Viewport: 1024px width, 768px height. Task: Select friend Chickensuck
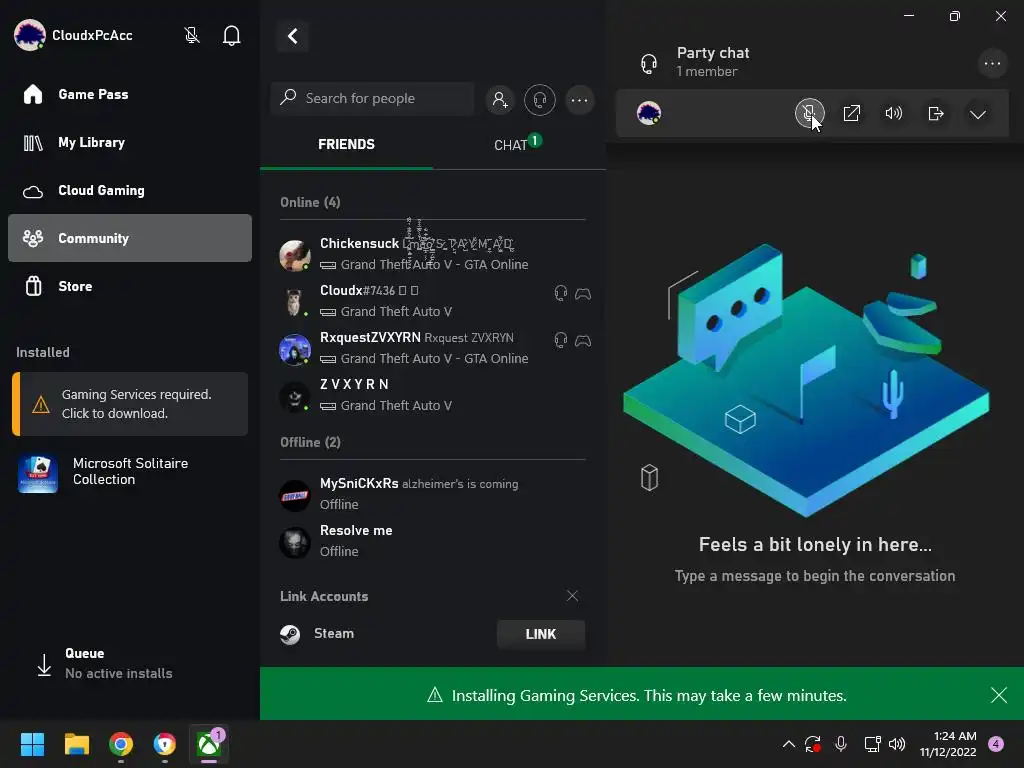(x=432, y=253)
